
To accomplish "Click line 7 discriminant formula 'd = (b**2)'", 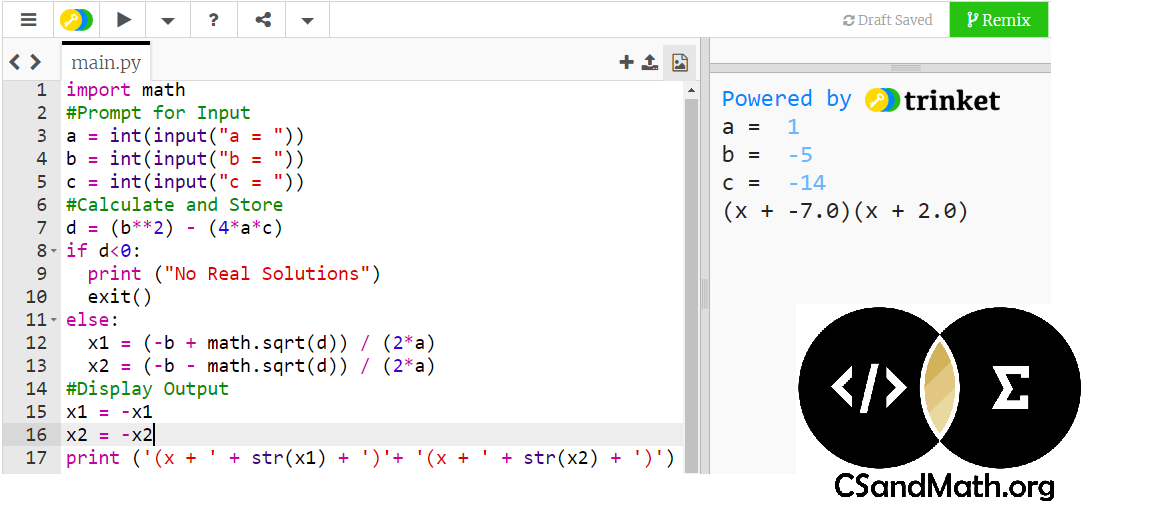I will point(175,228).
